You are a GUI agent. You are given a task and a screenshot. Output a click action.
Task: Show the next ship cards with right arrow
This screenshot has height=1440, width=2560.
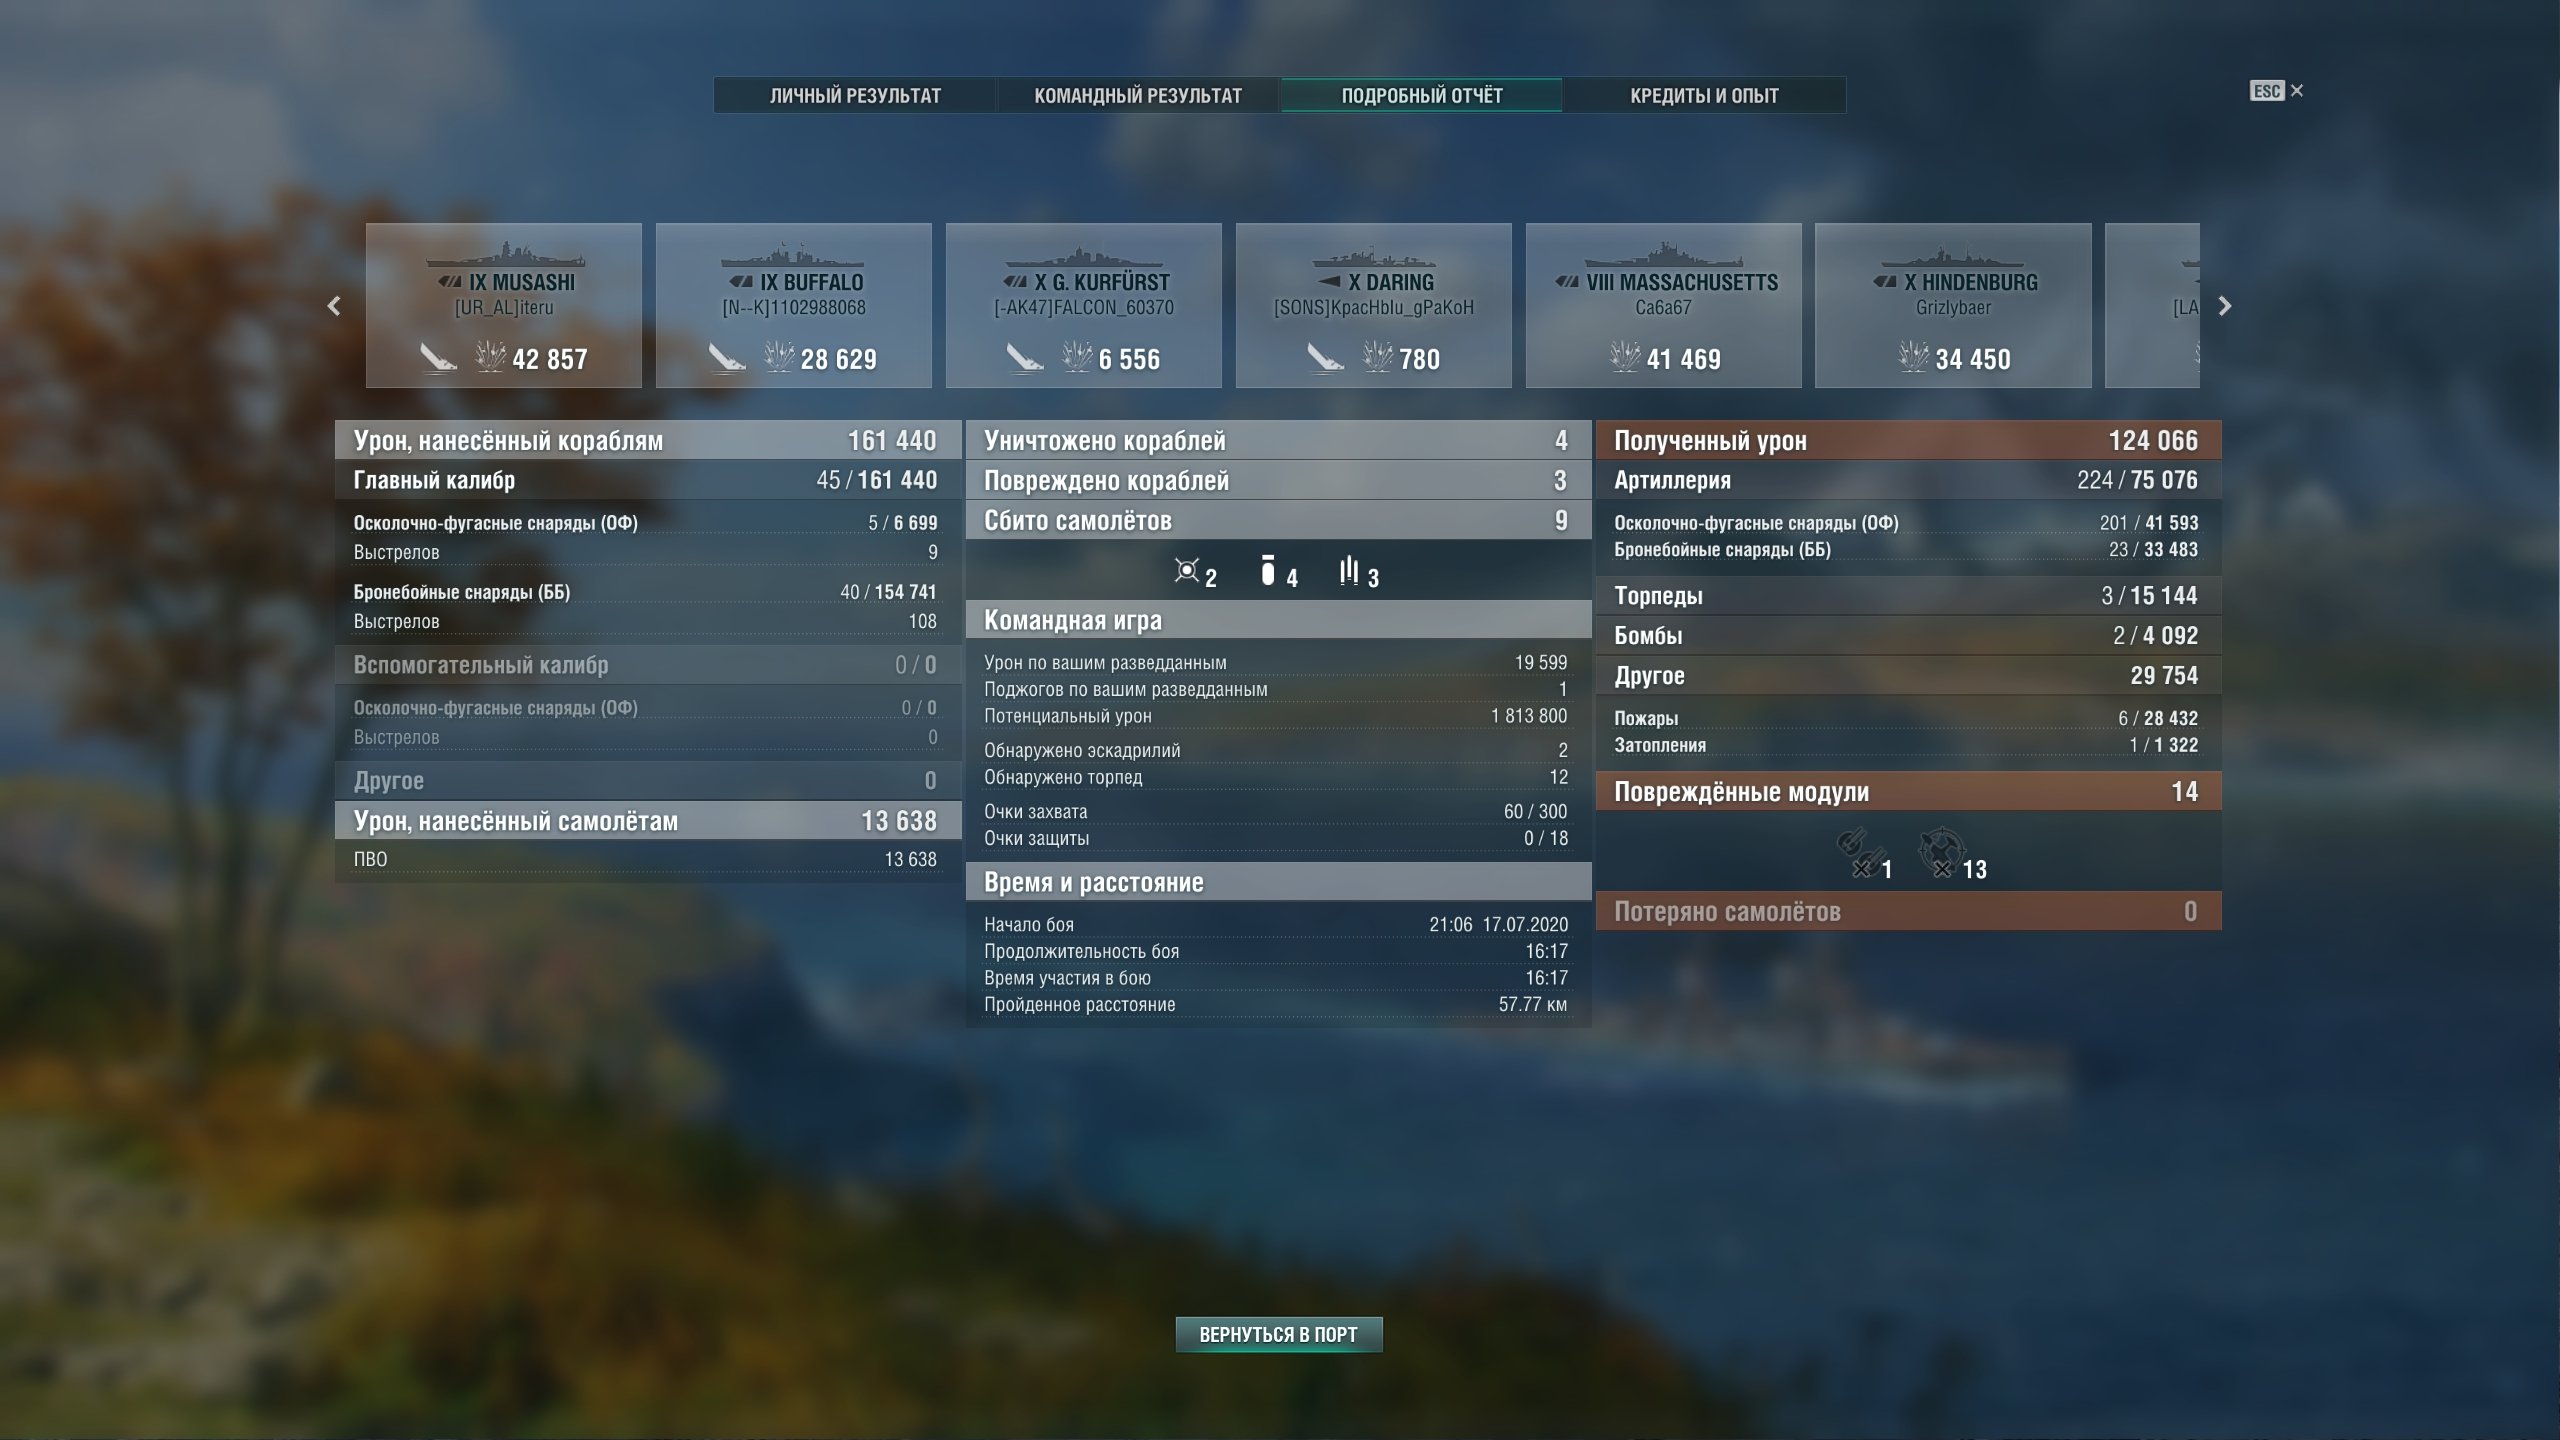(2224, 306)
